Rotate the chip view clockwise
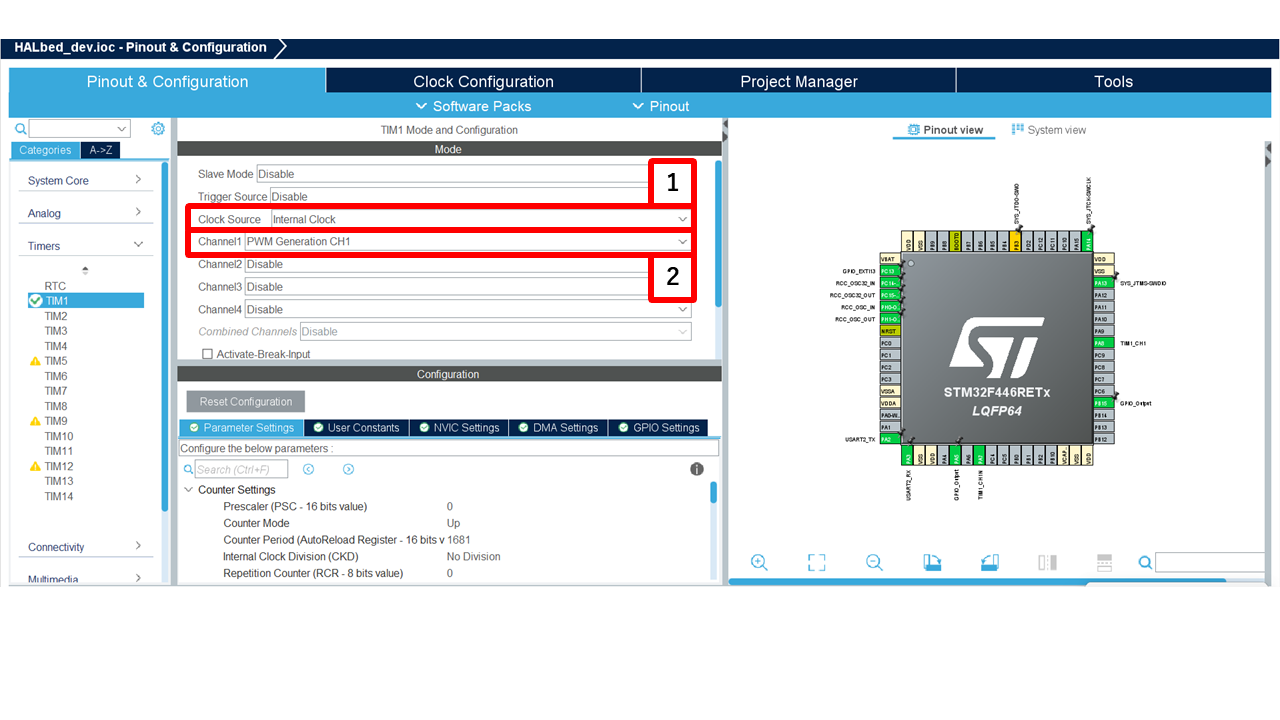The width and height of the screenshot is (1280, 720). tap(932, 562)
